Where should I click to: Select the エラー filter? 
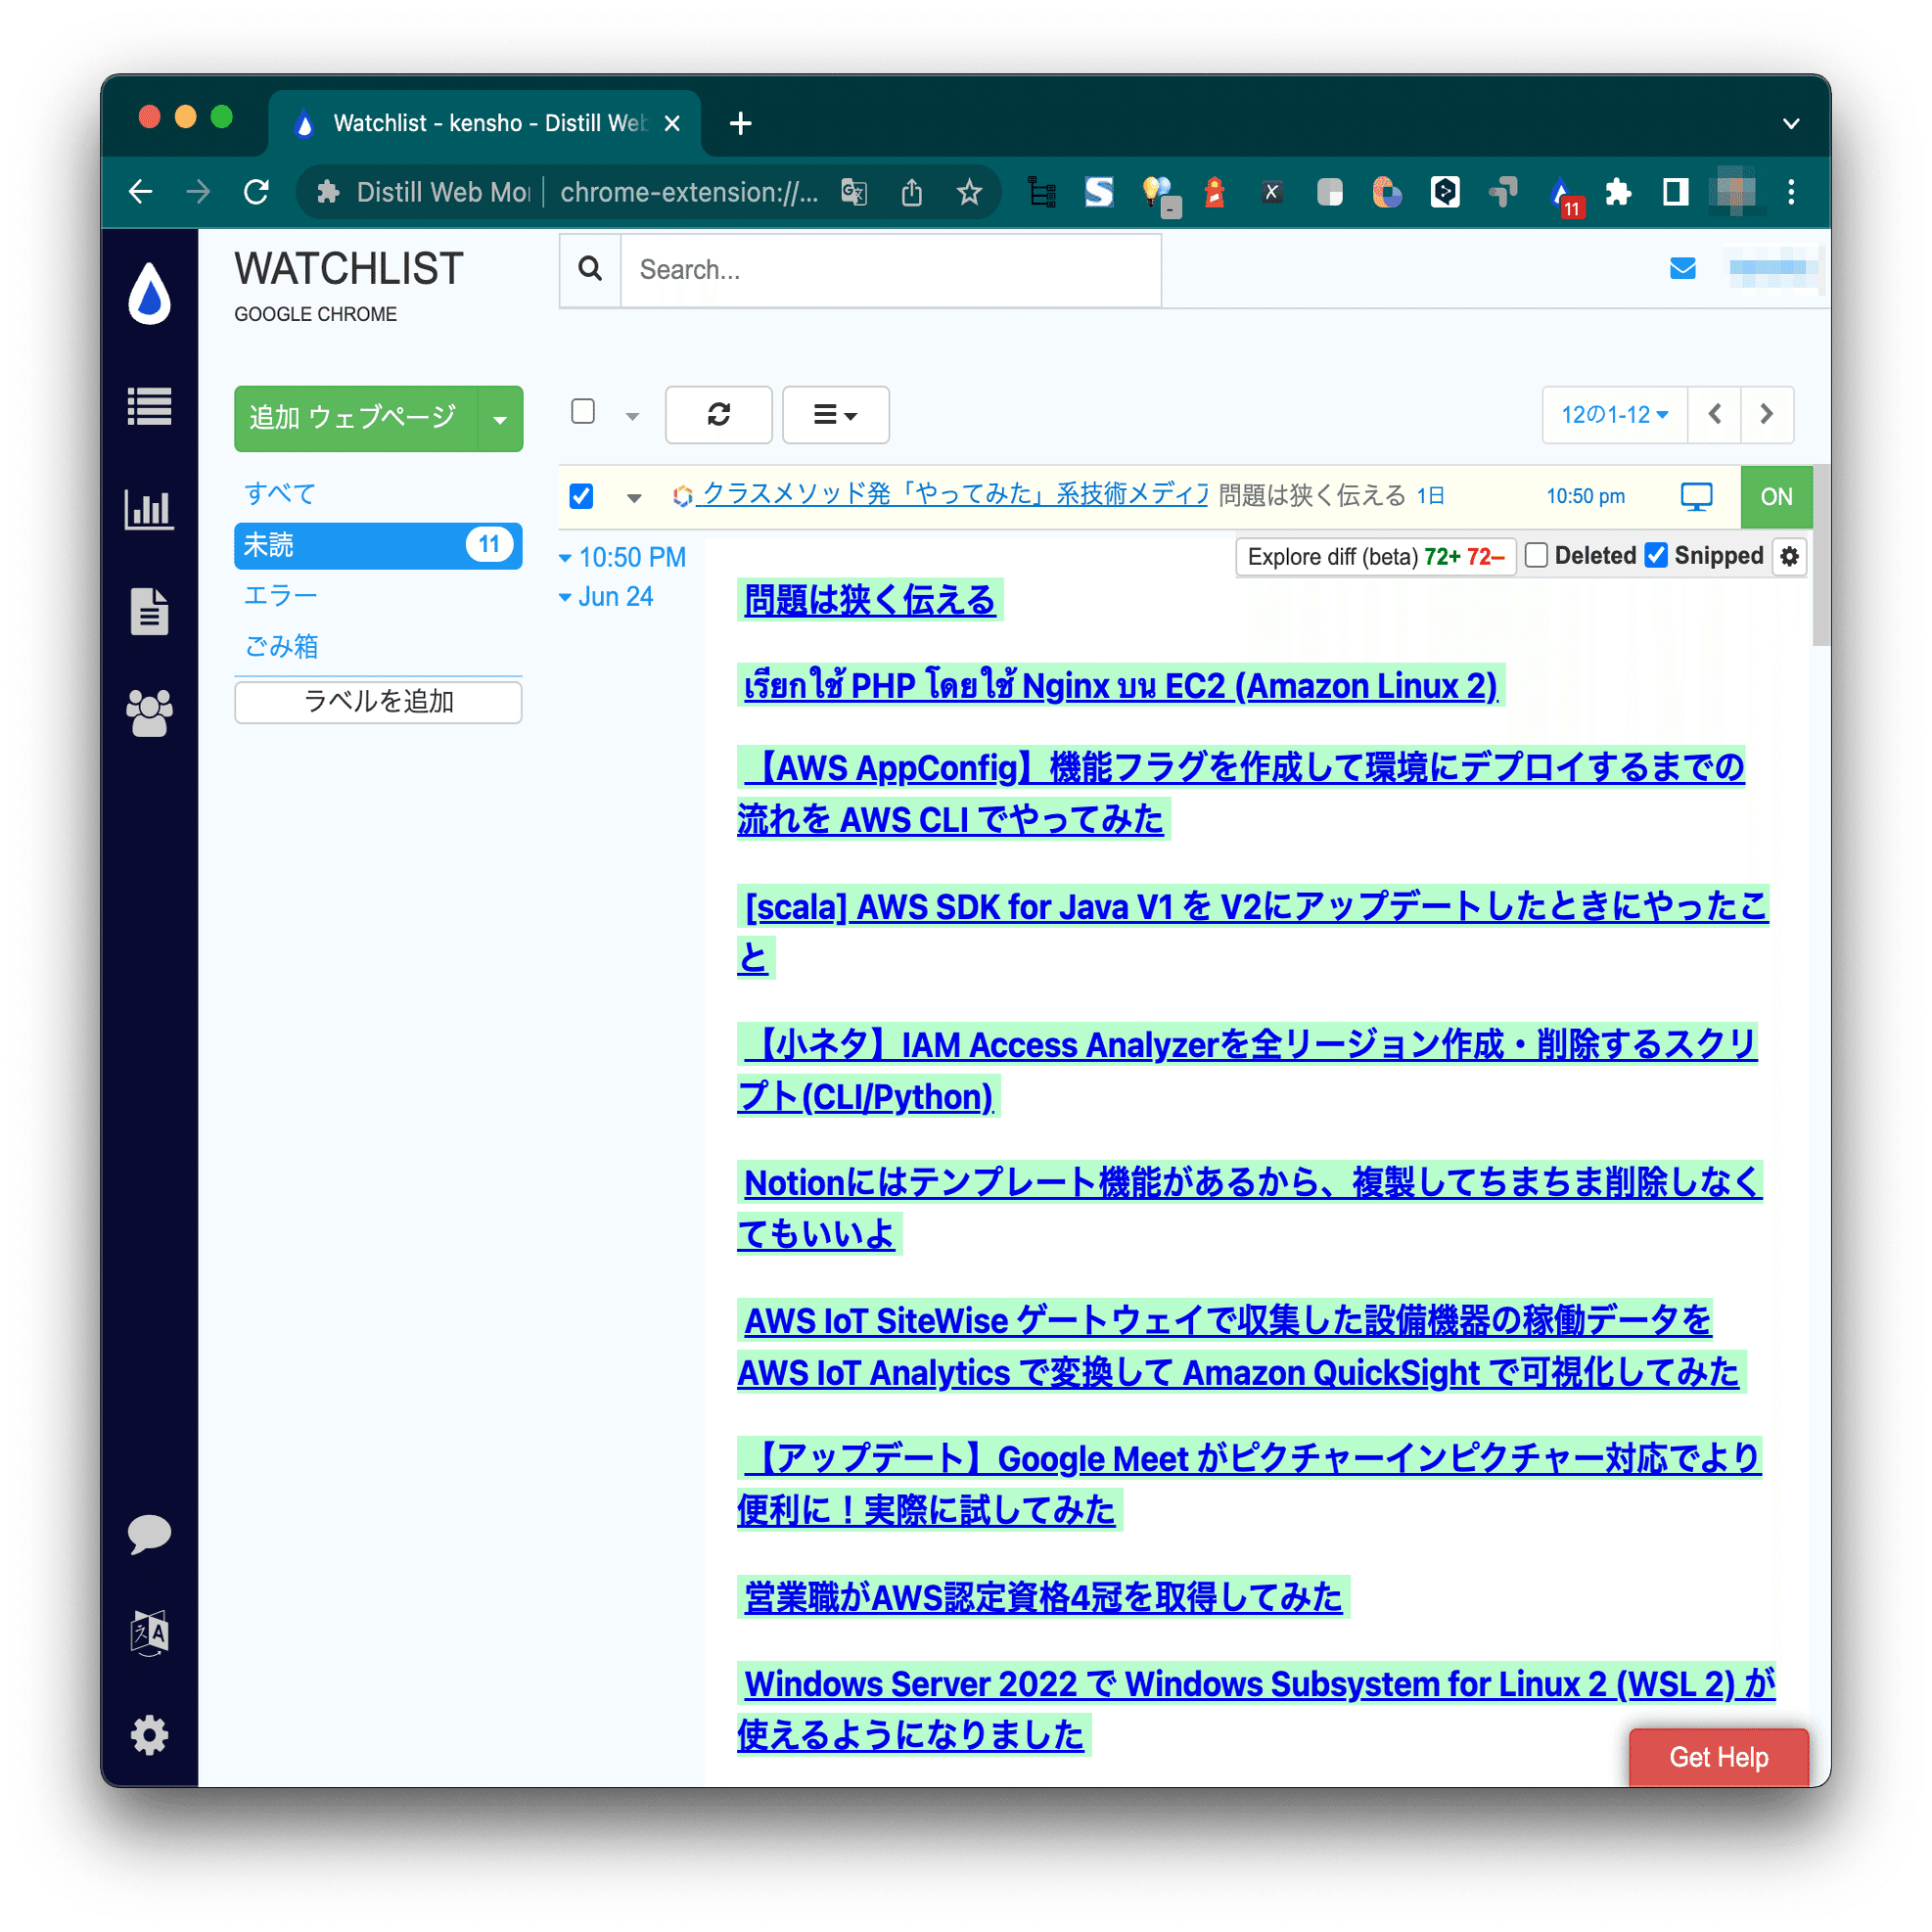[x=281, y=596]
